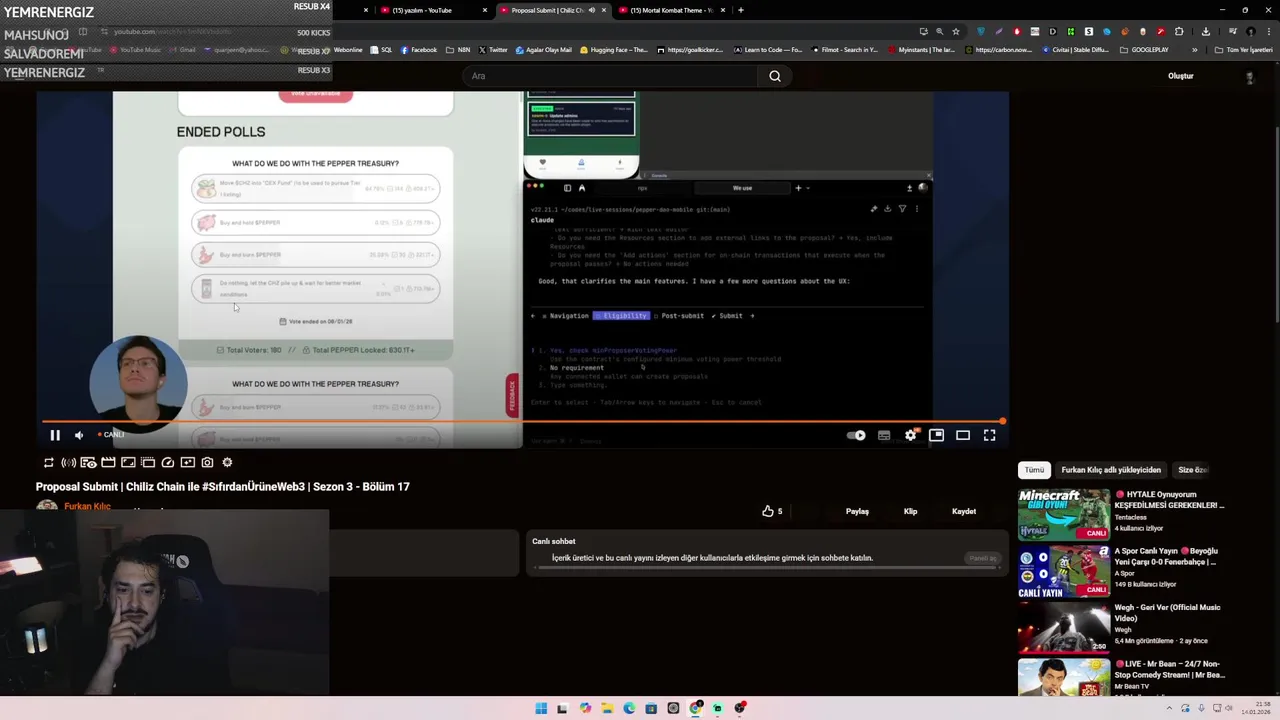Screen dimensions: 1280x720
Task: Open Chrome from the taskbar
Action: 695,708
